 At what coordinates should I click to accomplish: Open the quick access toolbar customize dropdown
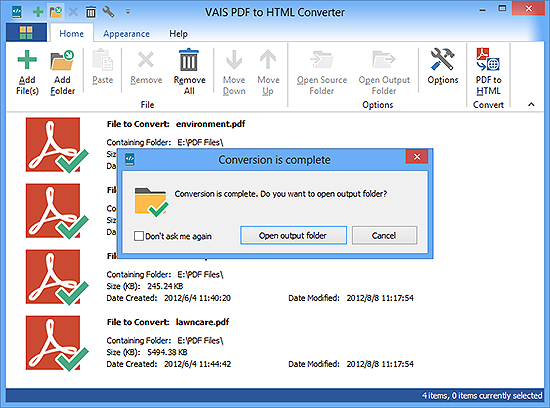(128, 12)
